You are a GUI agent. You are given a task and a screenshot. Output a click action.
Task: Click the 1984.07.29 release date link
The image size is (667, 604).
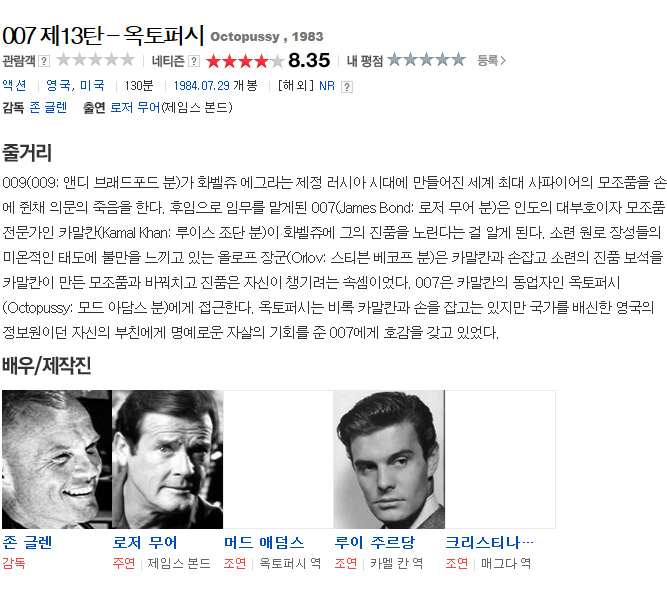(x=201, y=86)
